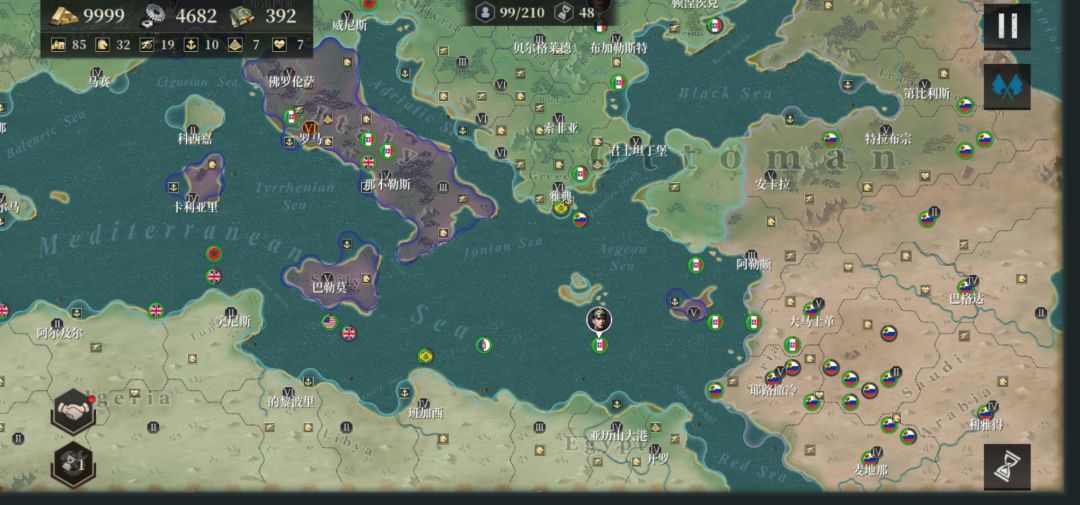This screenshot has height=505, width=1080.
Task: Select the city label 开罗
Action: click(x=658, y=459)
